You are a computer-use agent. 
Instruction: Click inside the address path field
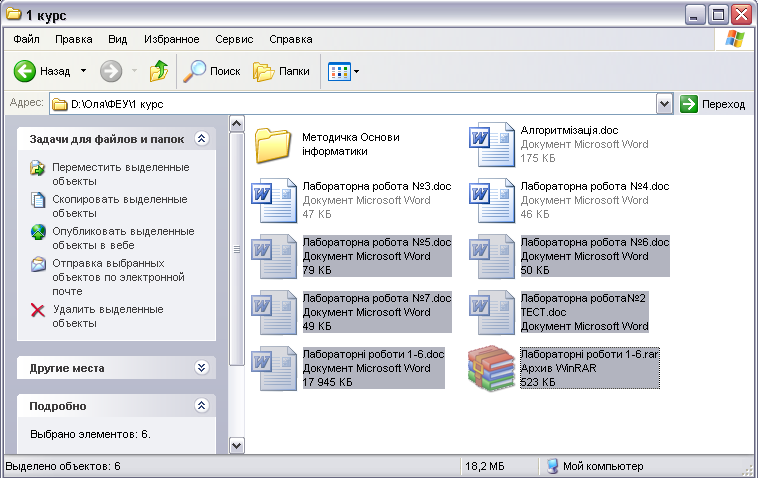click(353, 104)
